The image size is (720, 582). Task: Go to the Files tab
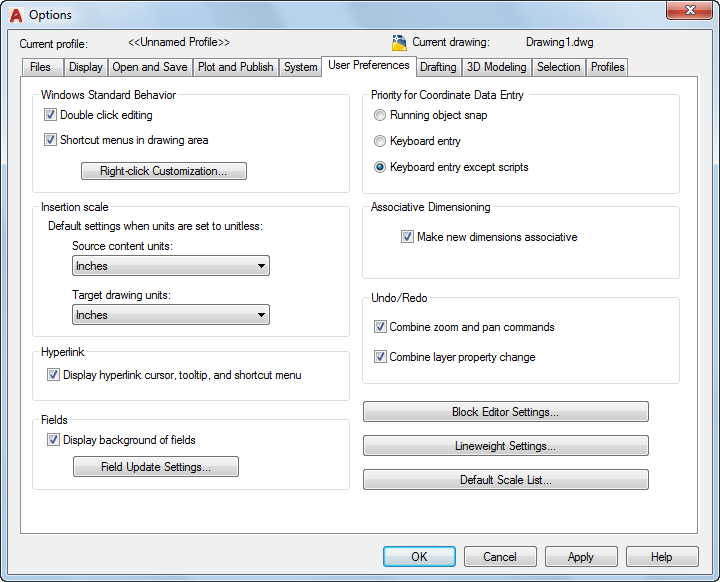point(41,67)
